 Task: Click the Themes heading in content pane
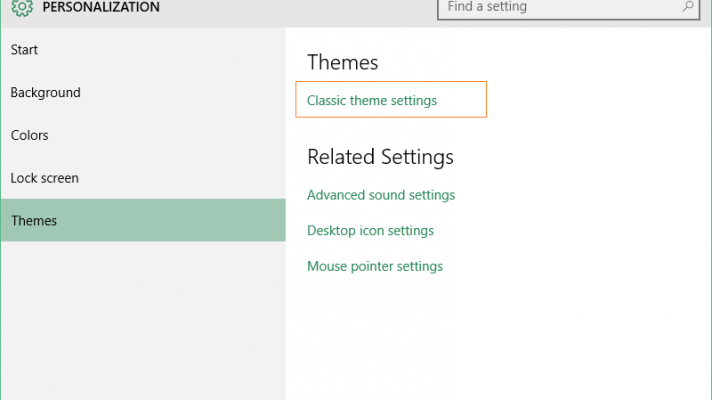[342, 62]
